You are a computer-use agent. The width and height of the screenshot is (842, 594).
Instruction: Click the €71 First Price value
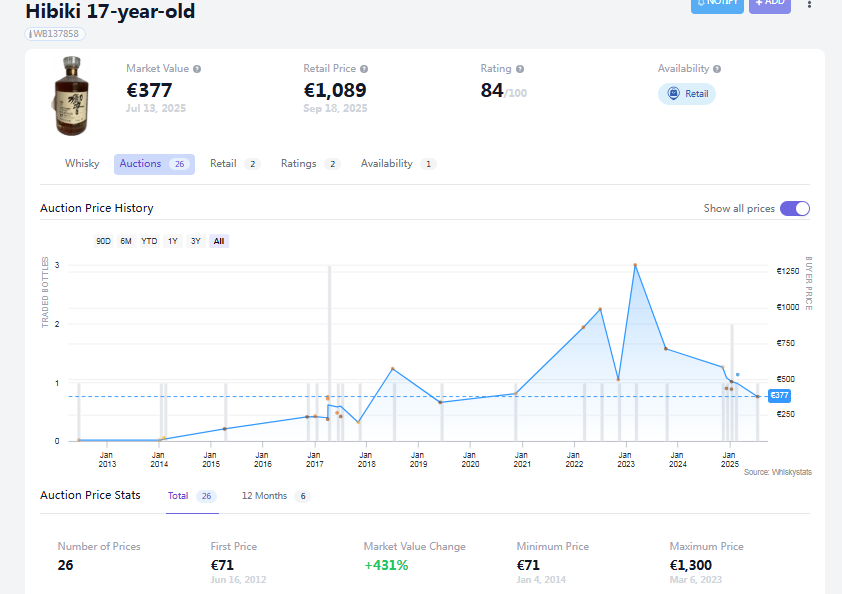(x=222, y=566)
